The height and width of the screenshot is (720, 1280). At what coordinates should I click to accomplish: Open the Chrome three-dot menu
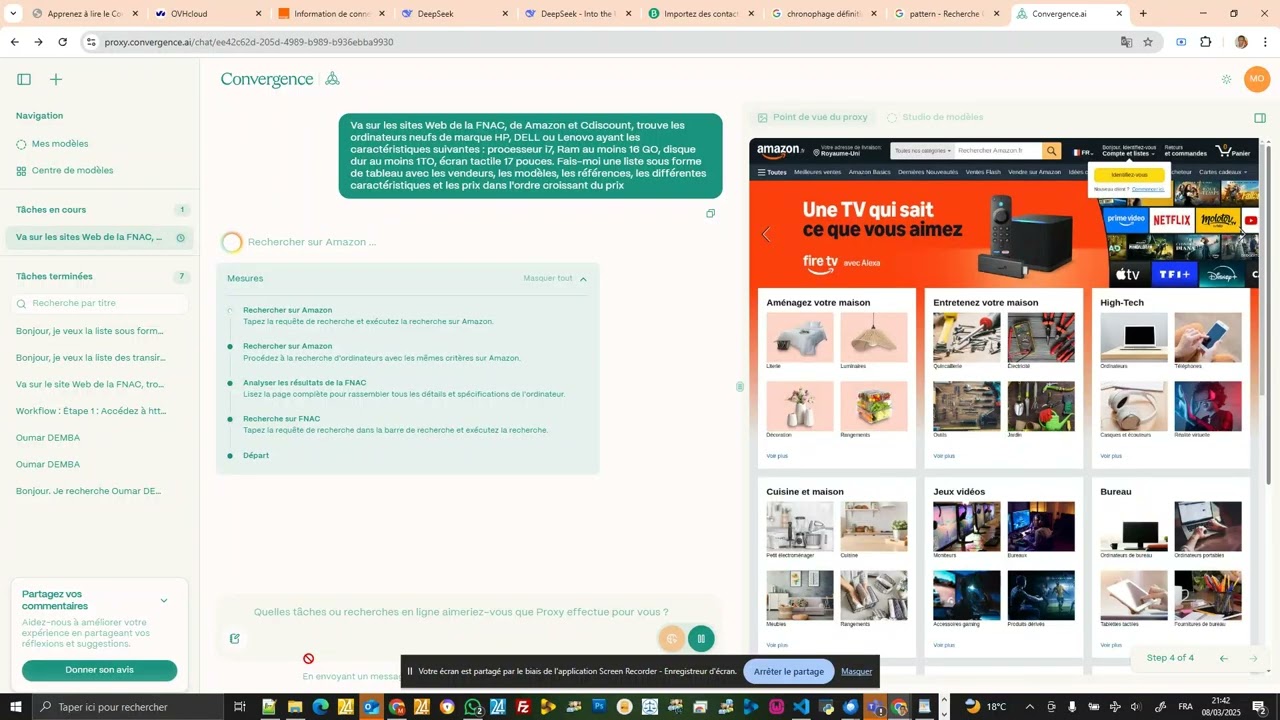pos(1266,42)
